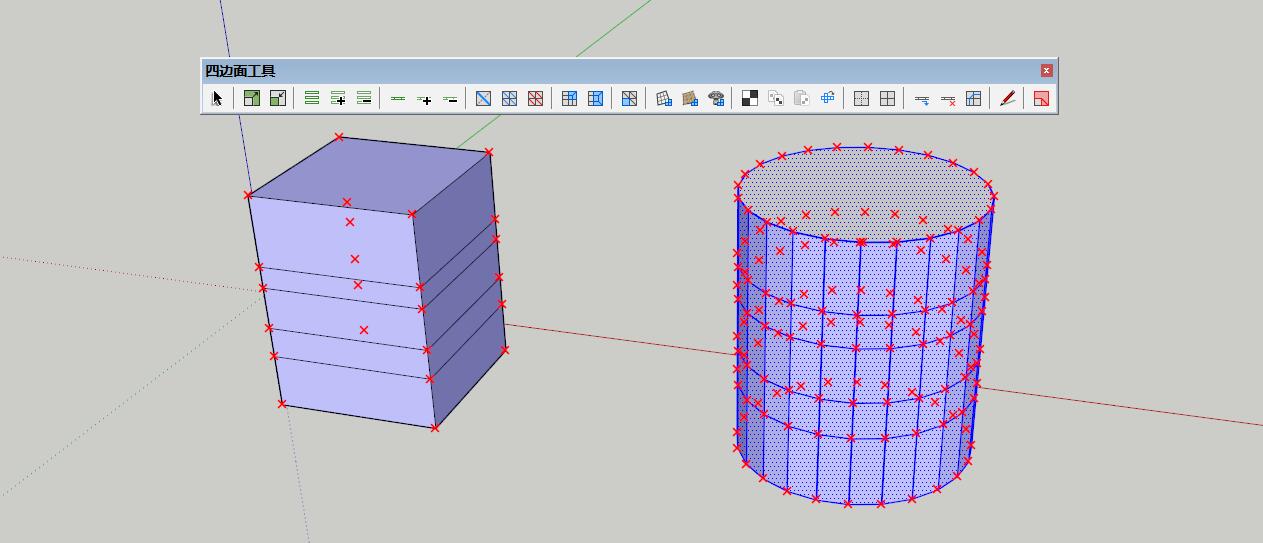Click convert mesh to quads icon
Screen dimensions: 1263x543
click(x=569, y=98)
